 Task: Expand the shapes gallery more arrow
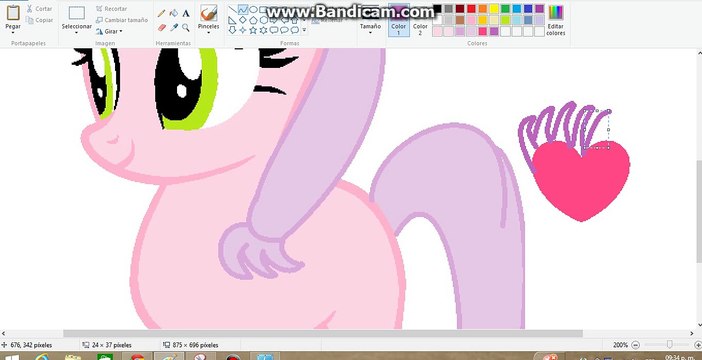[x=304, y=30]
